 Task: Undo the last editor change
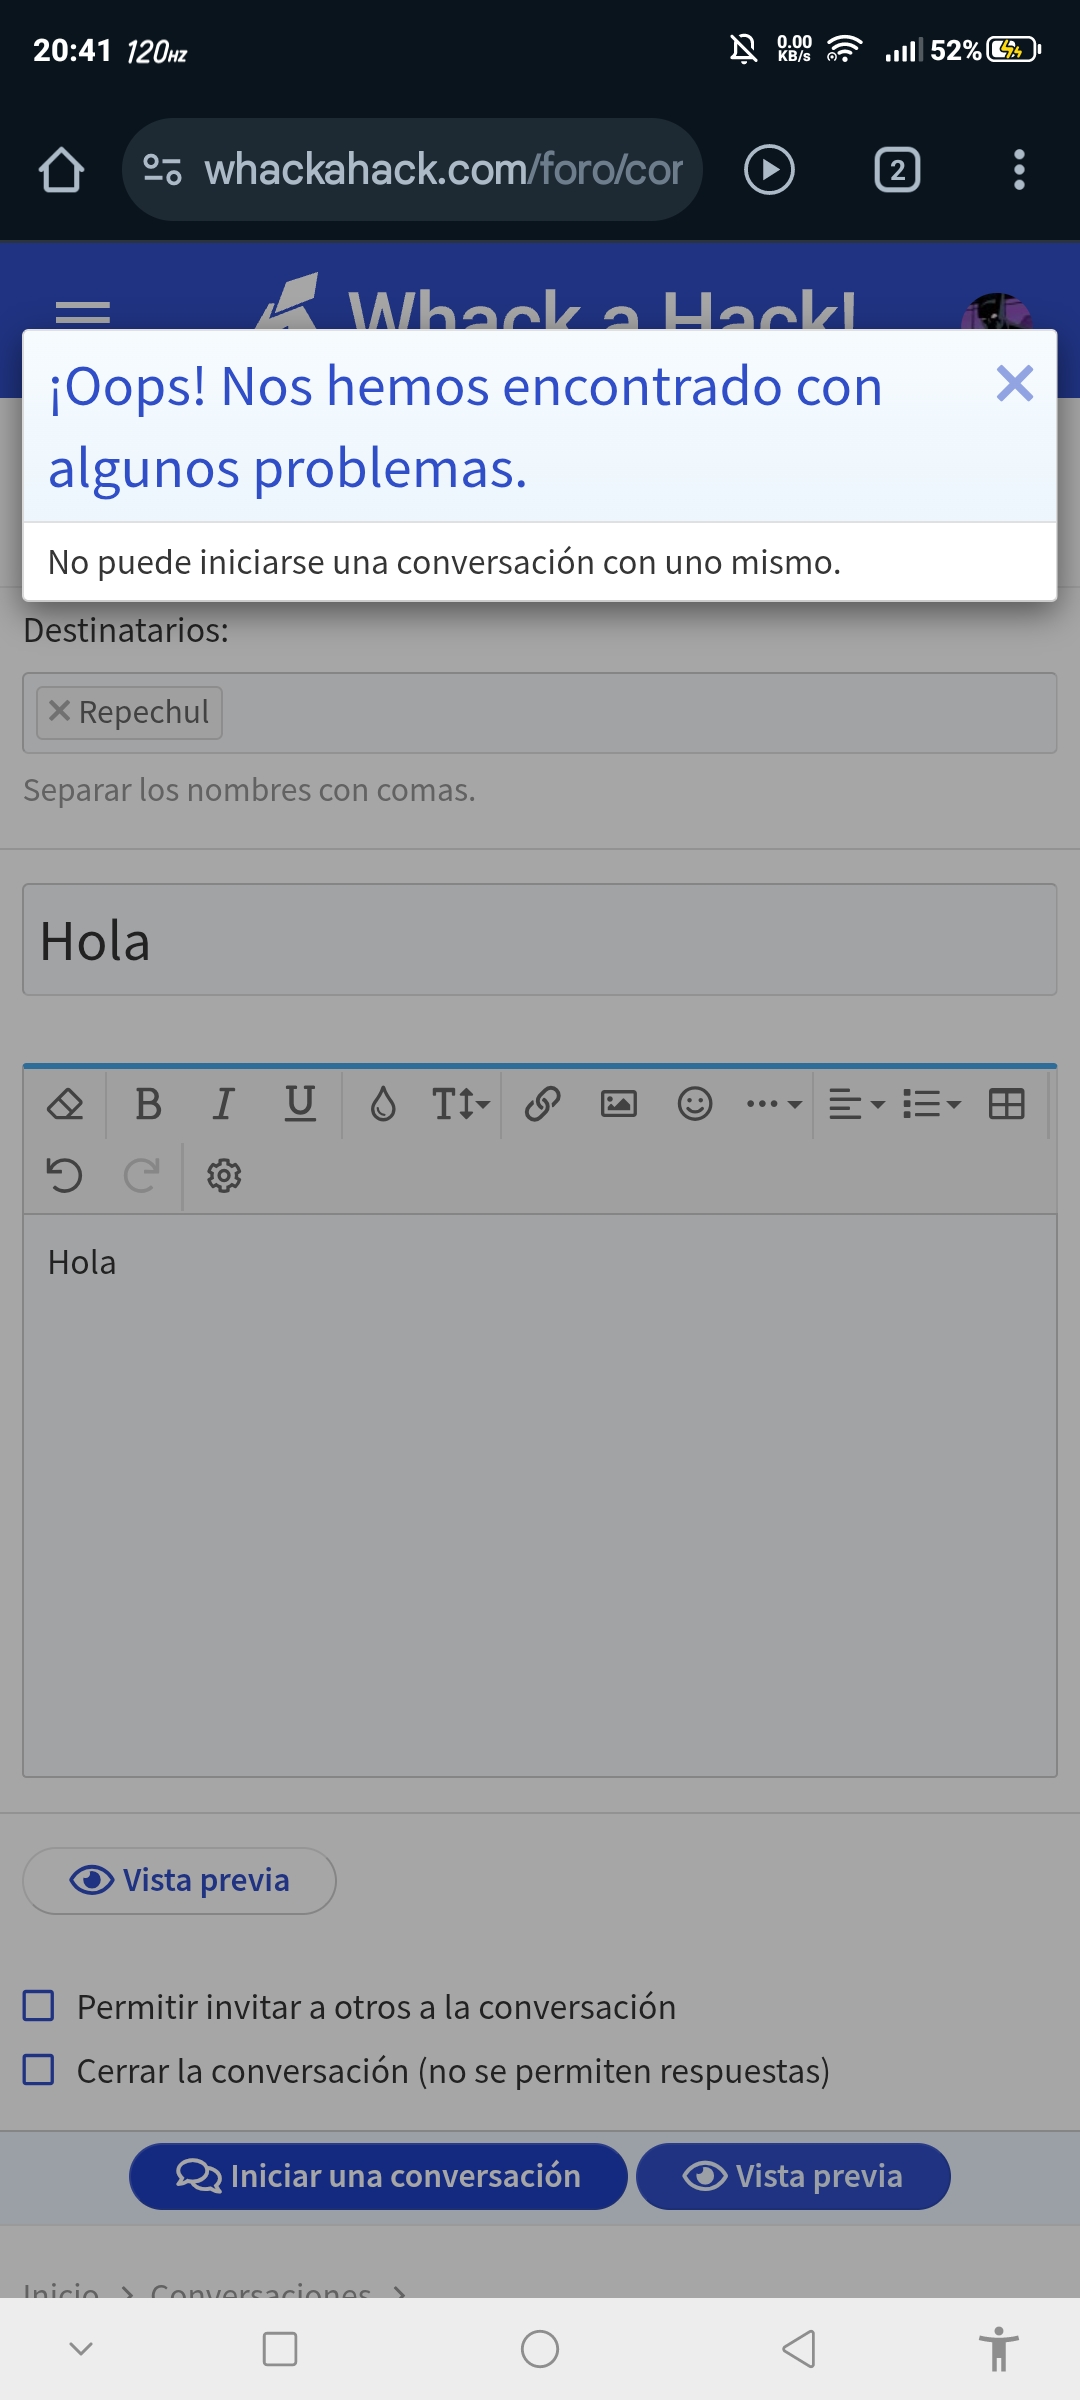coord(64,1175)
